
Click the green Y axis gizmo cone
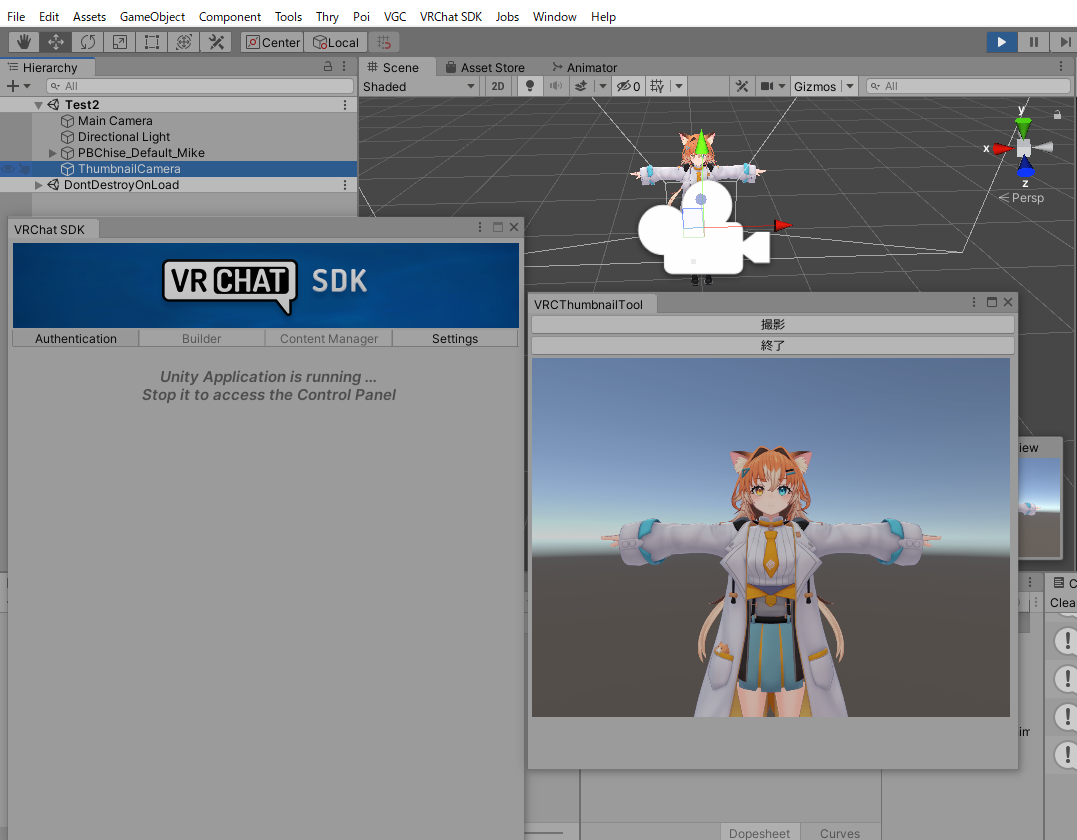tap(1023, 126)
